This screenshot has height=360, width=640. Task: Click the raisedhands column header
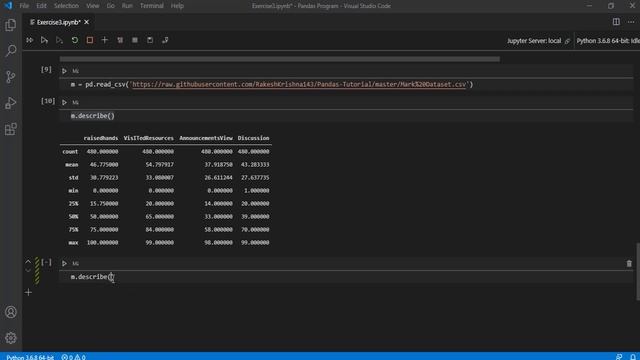tap(101, 138)
